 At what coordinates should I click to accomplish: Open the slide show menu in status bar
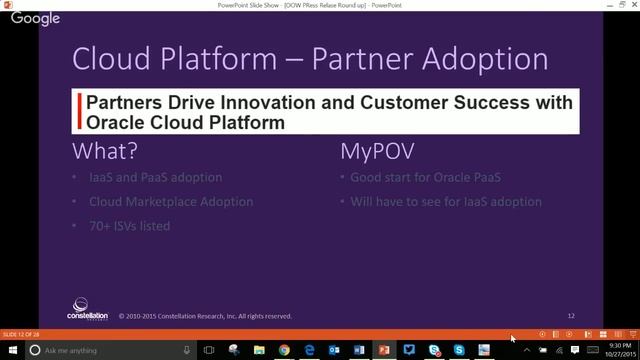coord(556,334)
